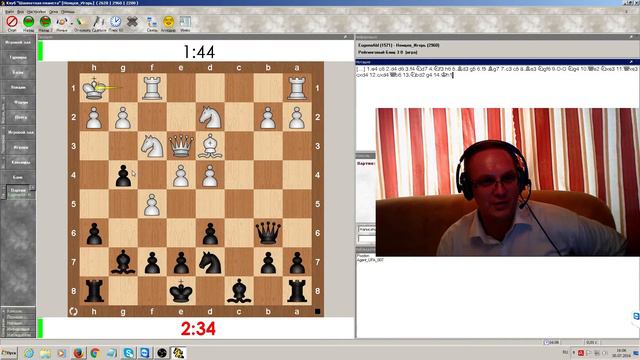Click the gray crossed X toolbar icon

click(132, 22)
